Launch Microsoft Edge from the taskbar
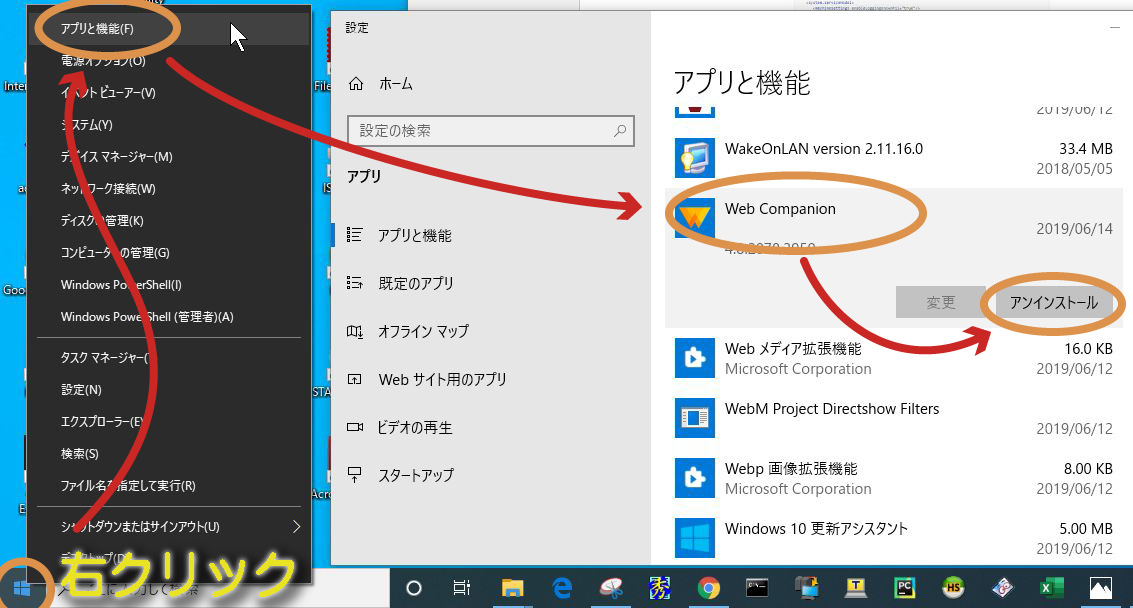The height and width of the screenshot is (608, 1133). pyautogui.click(x=562, y=588)
